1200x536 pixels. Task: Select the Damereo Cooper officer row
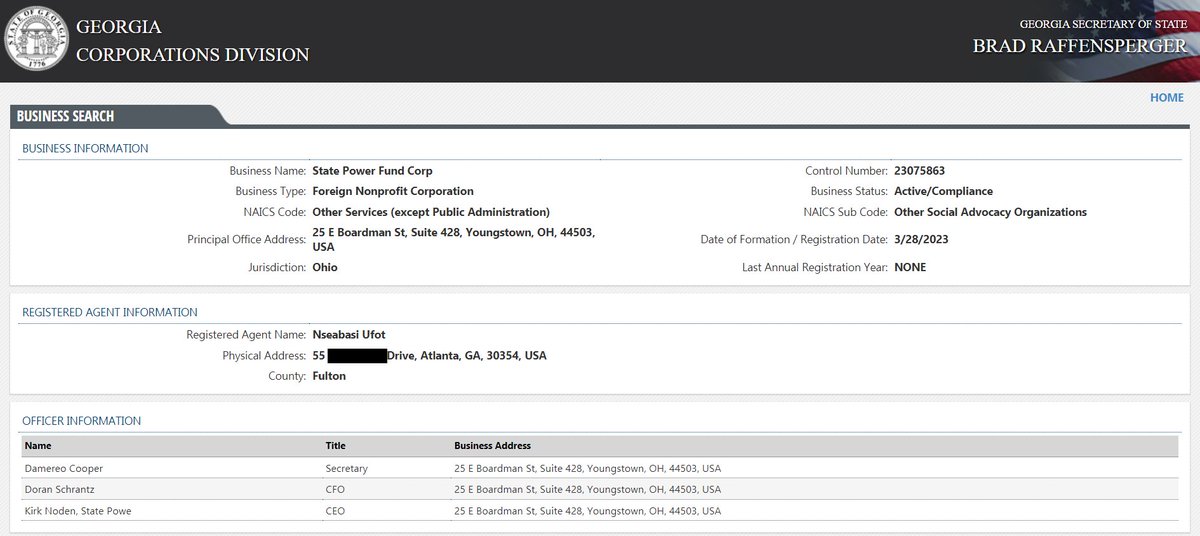point(64,468)
